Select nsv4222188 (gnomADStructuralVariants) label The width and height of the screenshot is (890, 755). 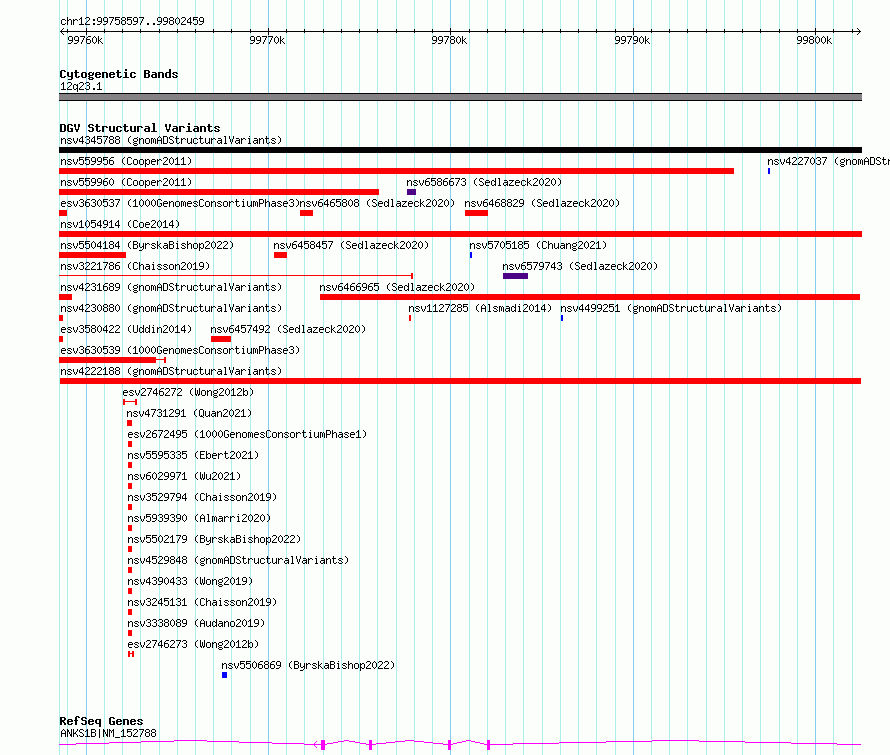pyautogui.click(x=171, y=371)
